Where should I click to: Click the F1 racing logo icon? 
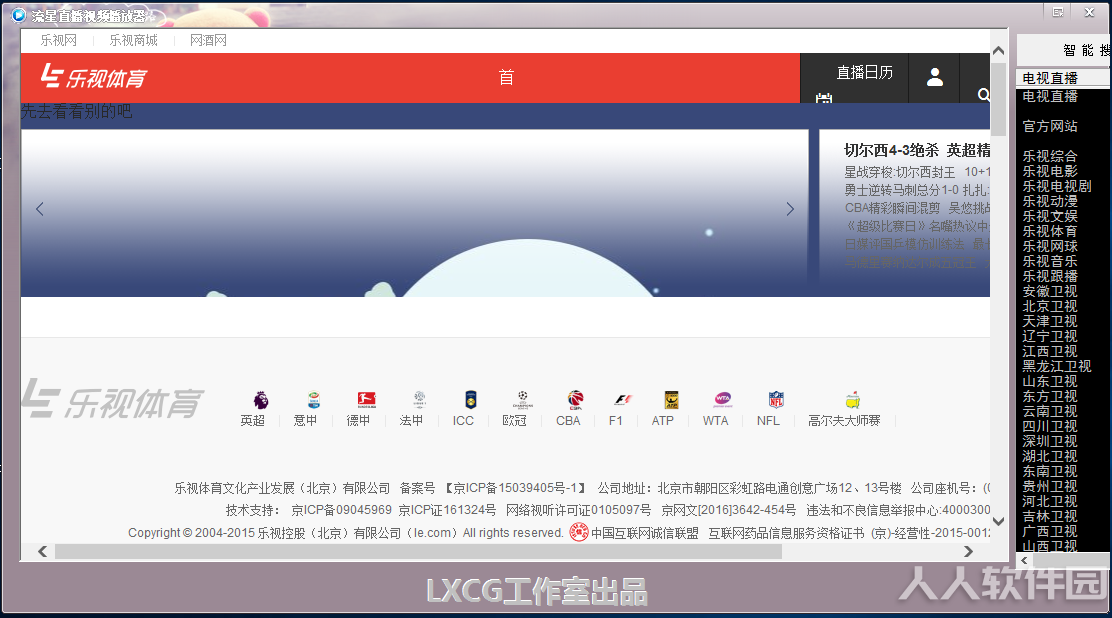click(x=623, y=399)
